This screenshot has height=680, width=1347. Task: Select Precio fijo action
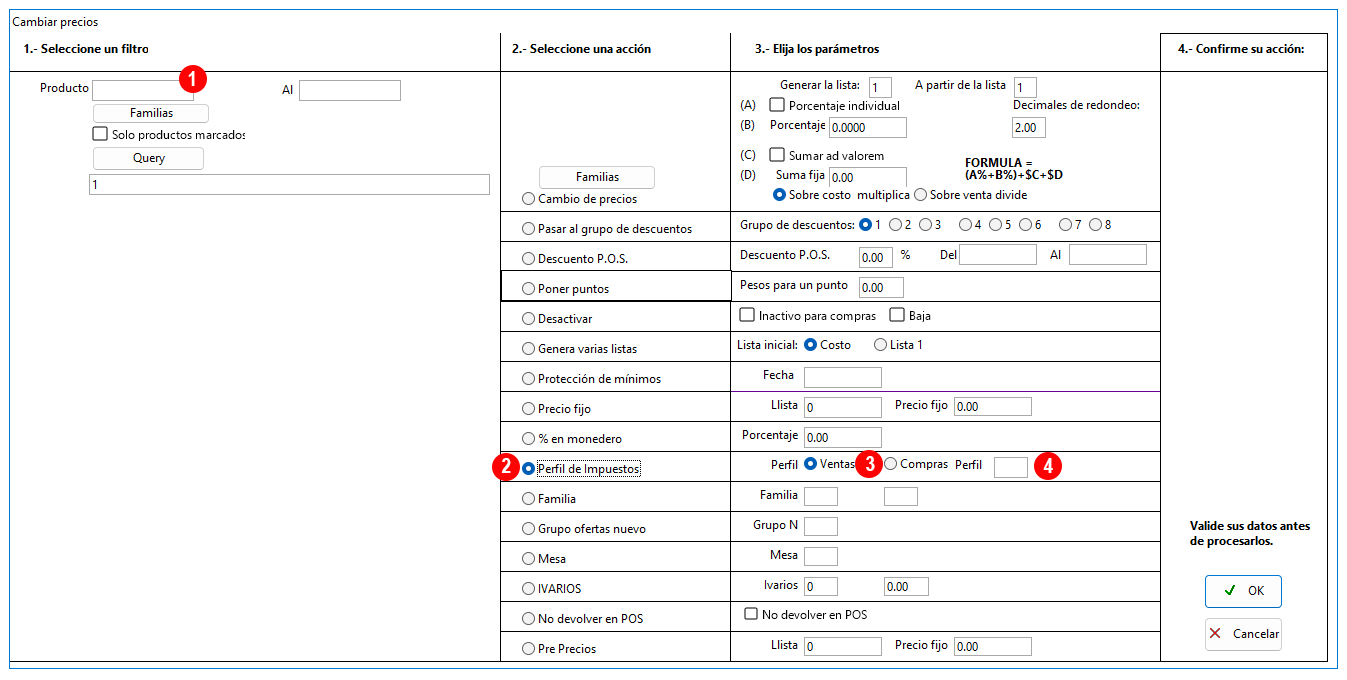[x=528, y=409]
